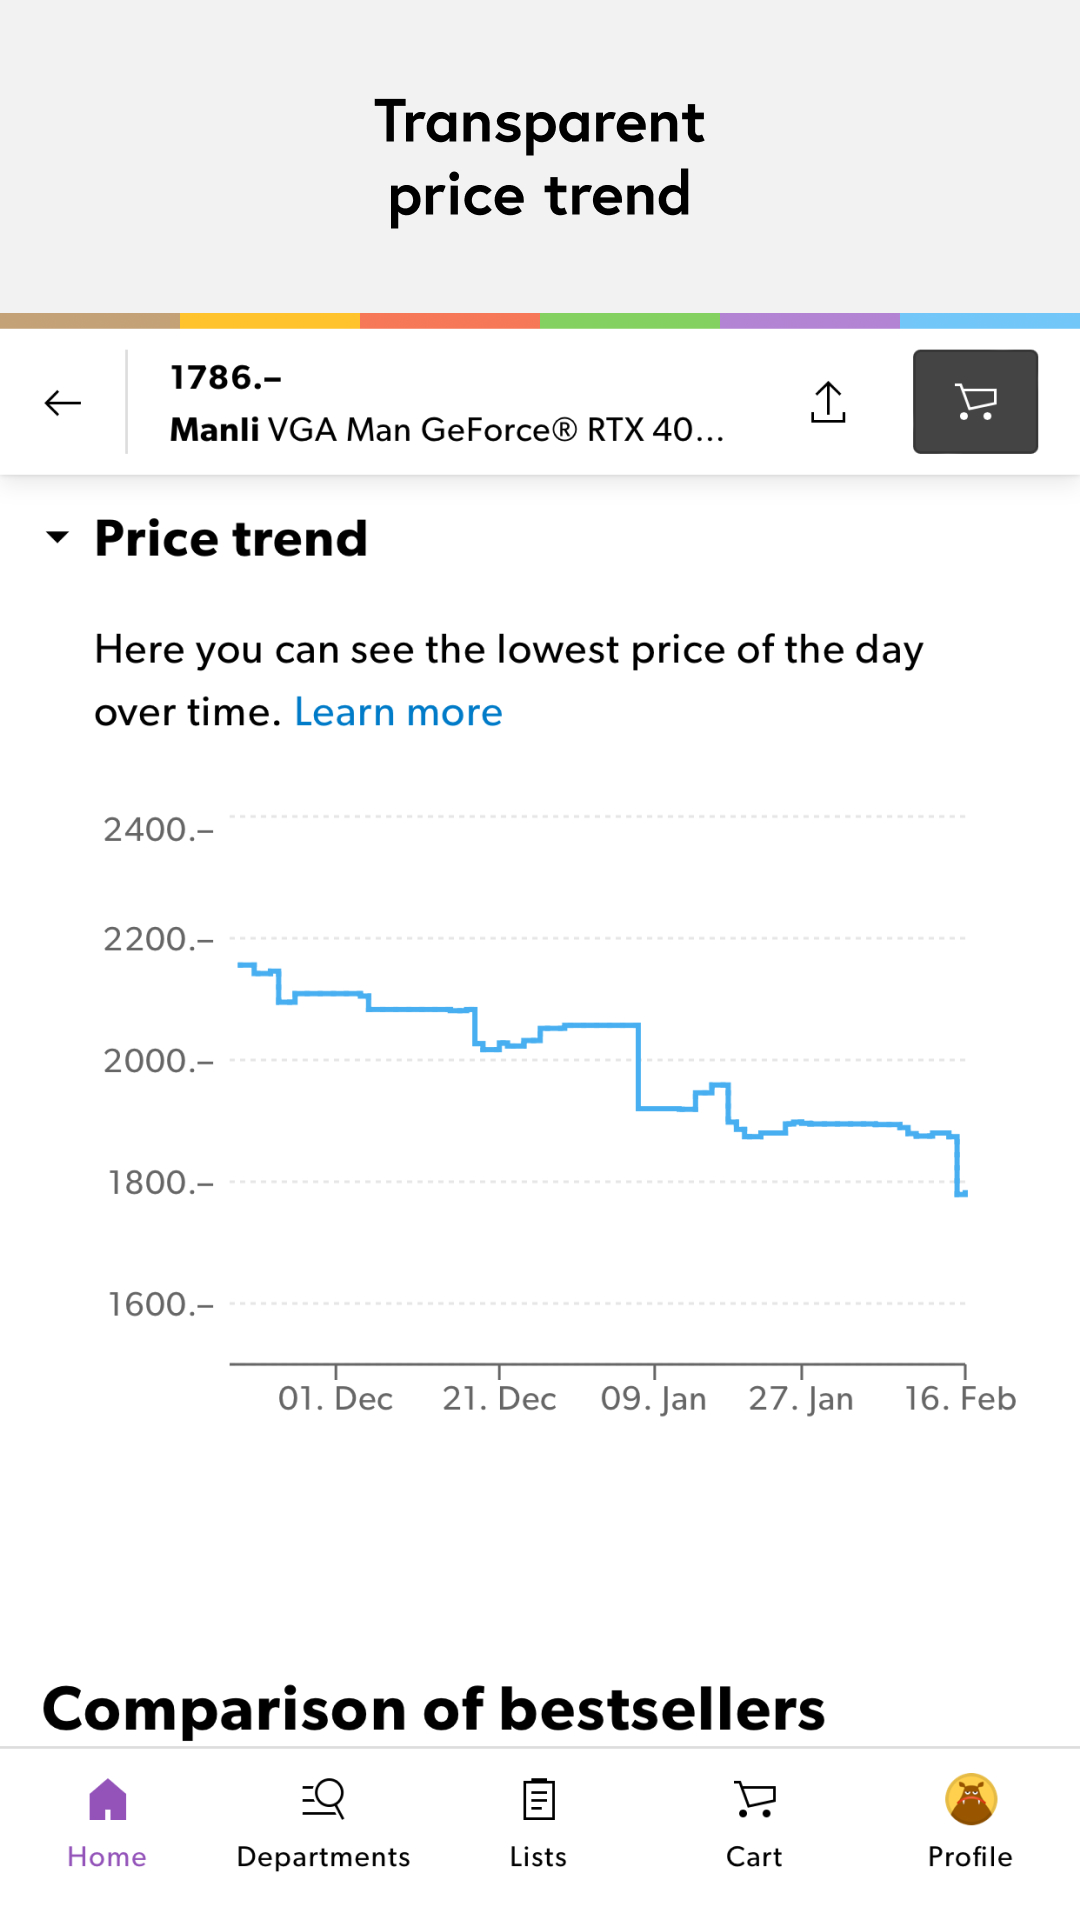Screen dimensions: 1081x1920
Task: Open the Cart in bottom navigation
Action: click(x=755, y=1823)
